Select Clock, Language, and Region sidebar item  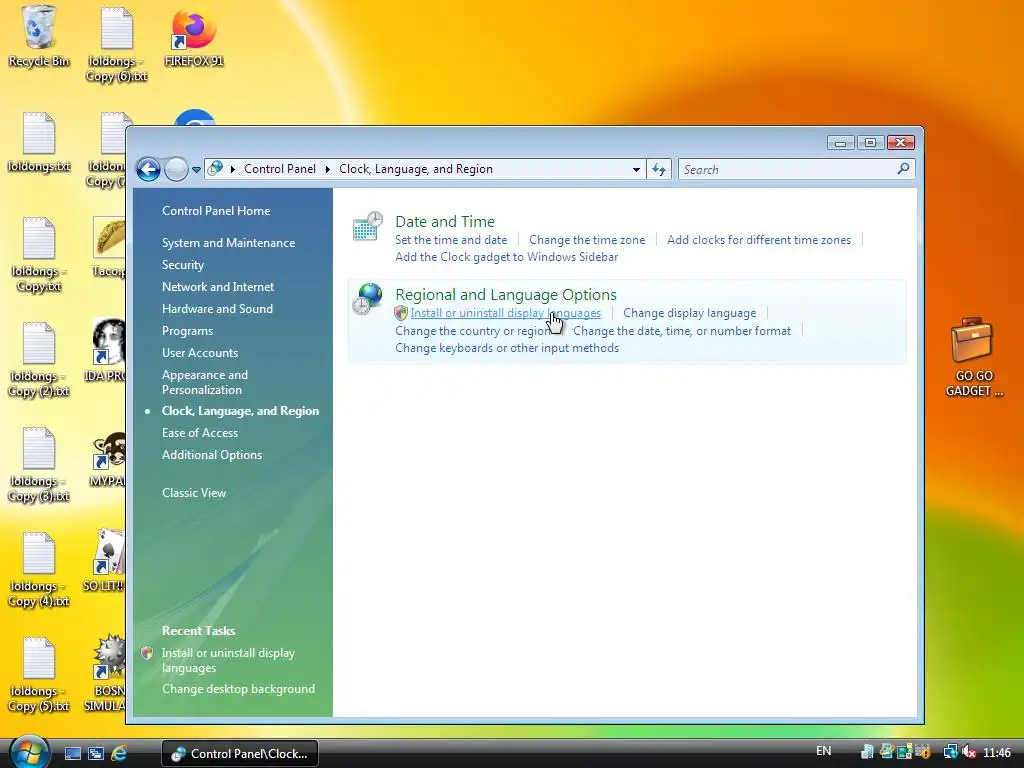(x=240, y=411)
